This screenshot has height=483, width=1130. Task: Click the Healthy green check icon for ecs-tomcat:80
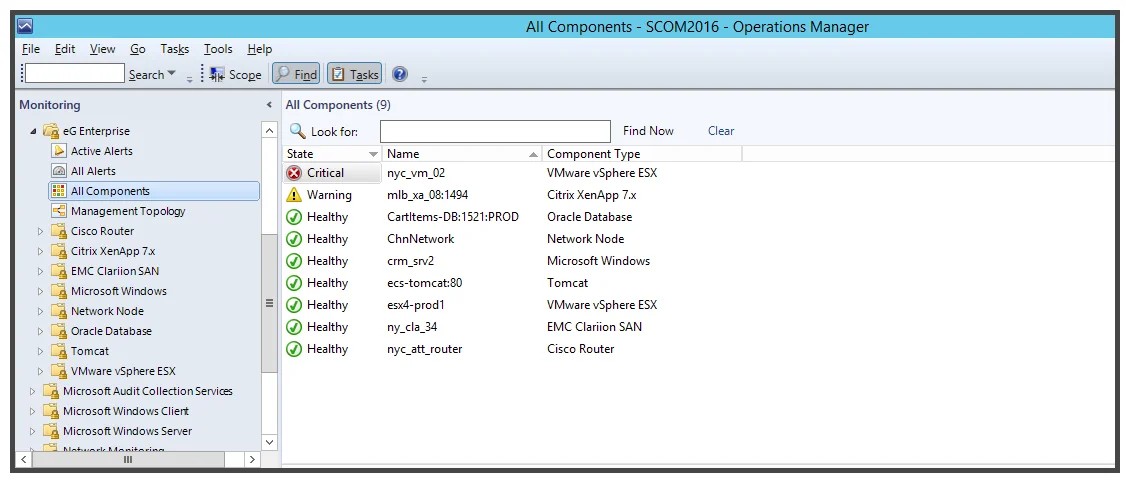tap(294, 283)
